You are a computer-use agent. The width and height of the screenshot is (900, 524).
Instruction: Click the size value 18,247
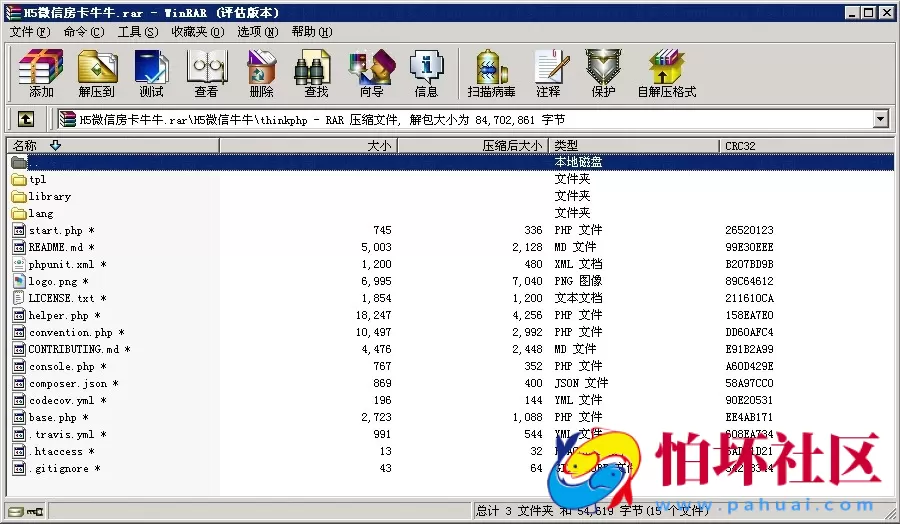[x=374, y=315]
